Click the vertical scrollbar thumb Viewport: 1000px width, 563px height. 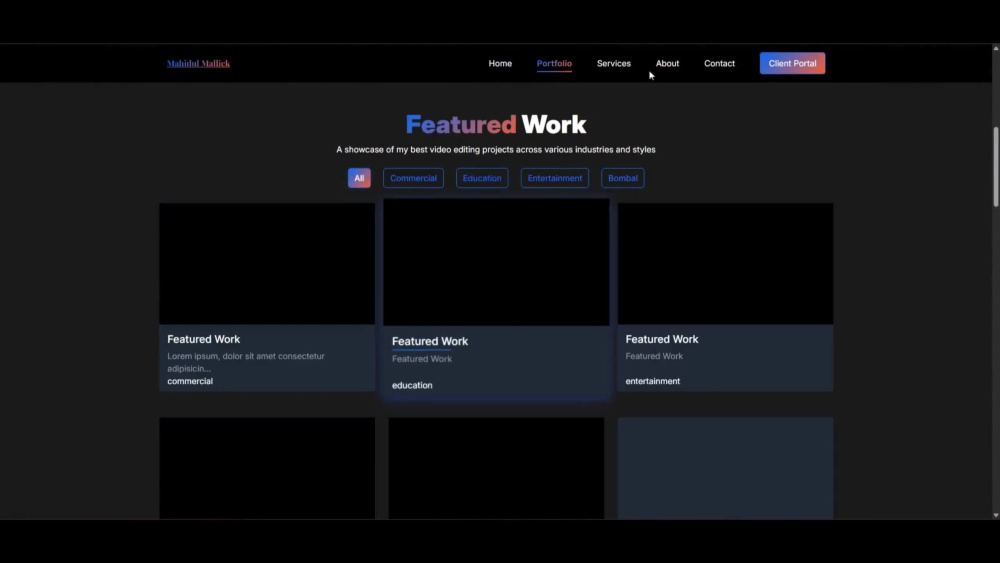click(996, 167)
